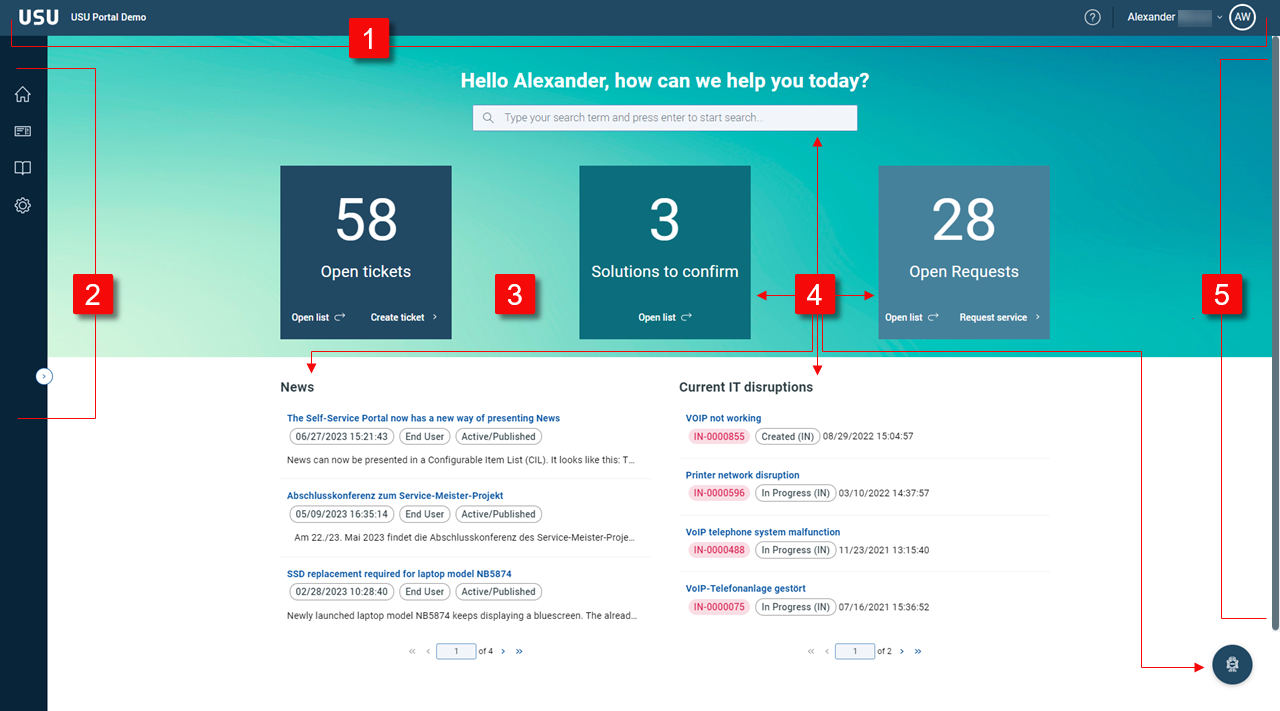This screenshot has width=1280, height=711.
Task: Click the AW user avatar circle
Action: coord(1242,17)
